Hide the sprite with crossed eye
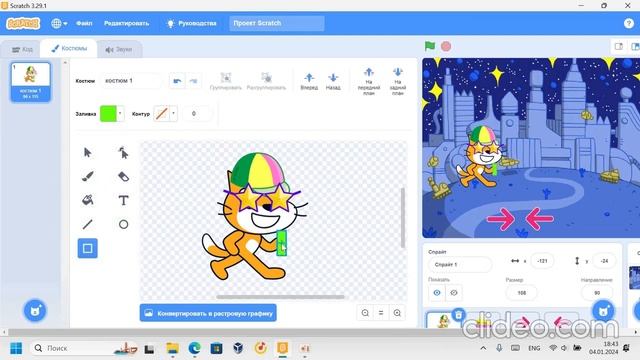The width and height of the screenshot is (640, 360). pos(454,293)
